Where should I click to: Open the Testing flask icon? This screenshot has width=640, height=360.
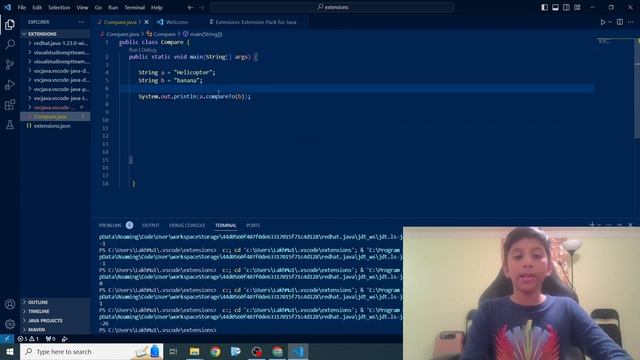pyautogui.click(x=10, y=124)
